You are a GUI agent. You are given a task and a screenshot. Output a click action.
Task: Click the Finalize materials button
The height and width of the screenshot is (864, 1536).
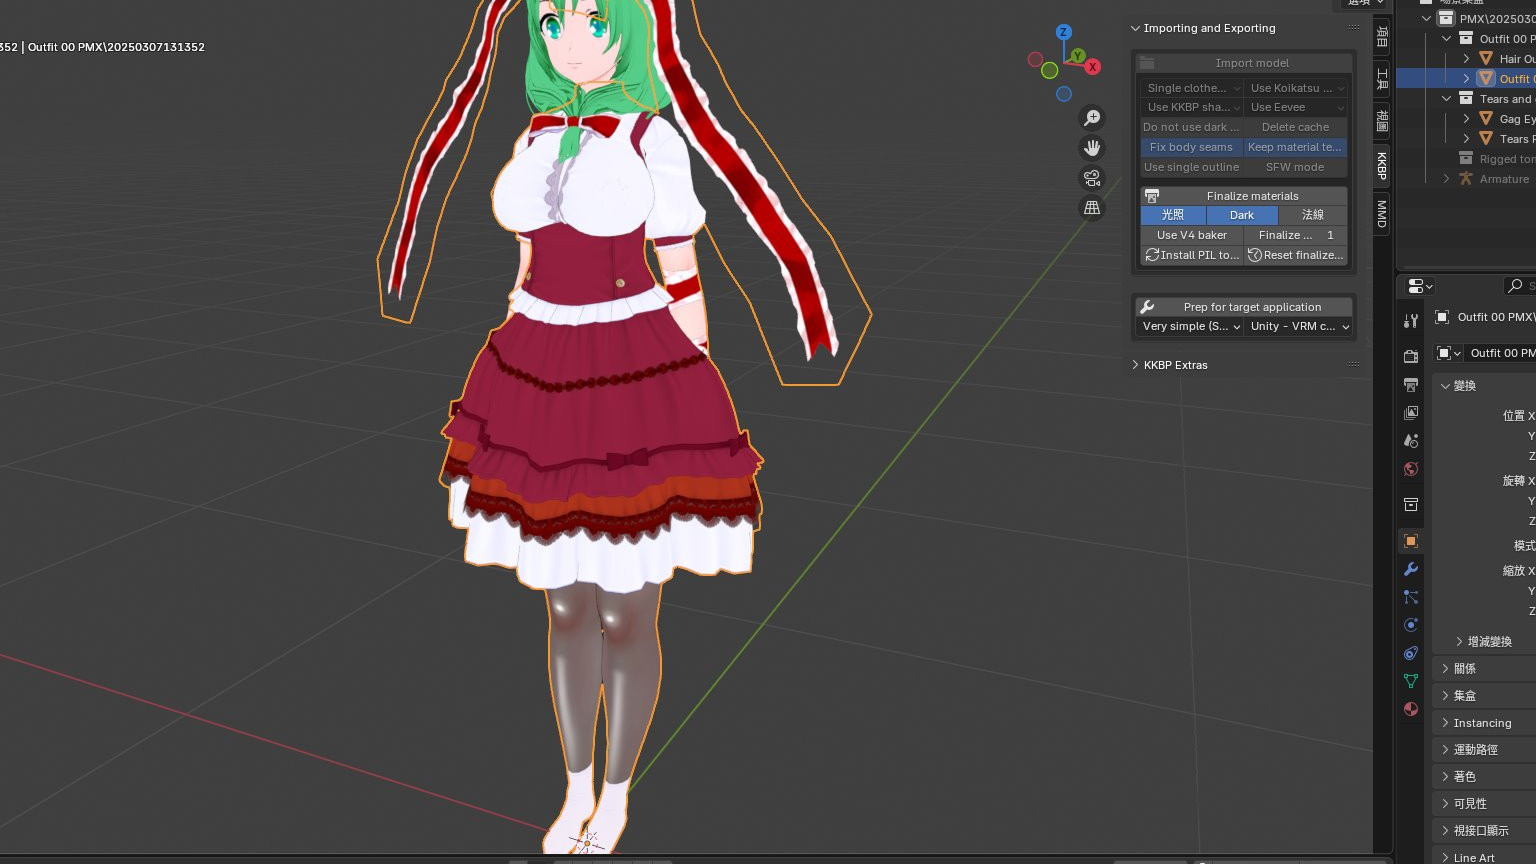pos(1252,196)
